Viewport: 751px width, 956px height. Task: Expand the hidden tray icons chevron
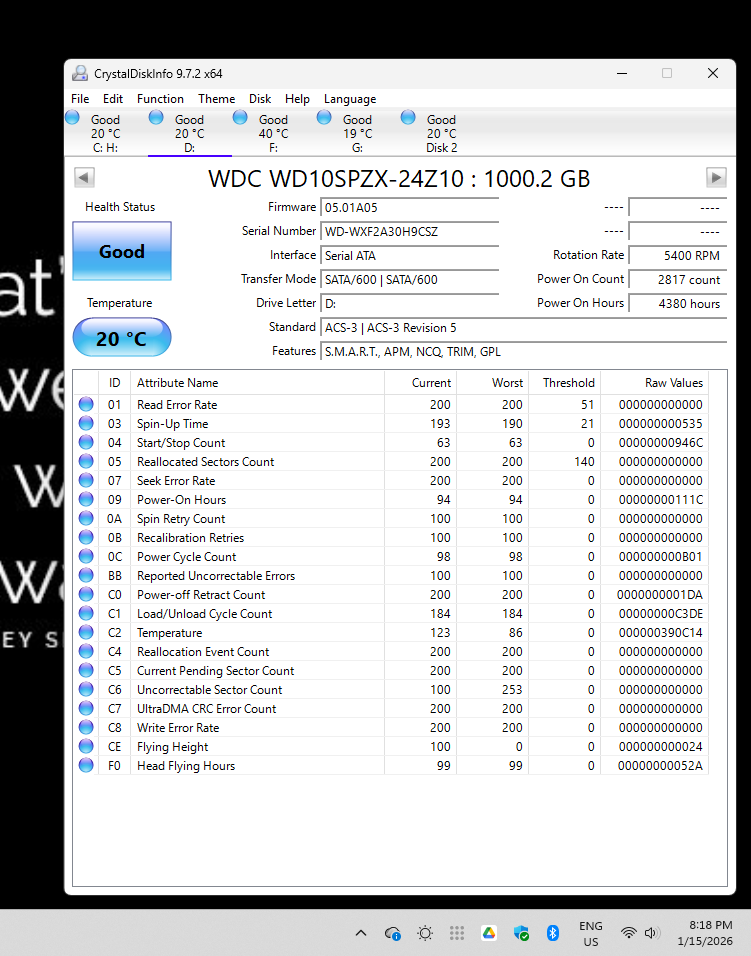click(361, 933)
